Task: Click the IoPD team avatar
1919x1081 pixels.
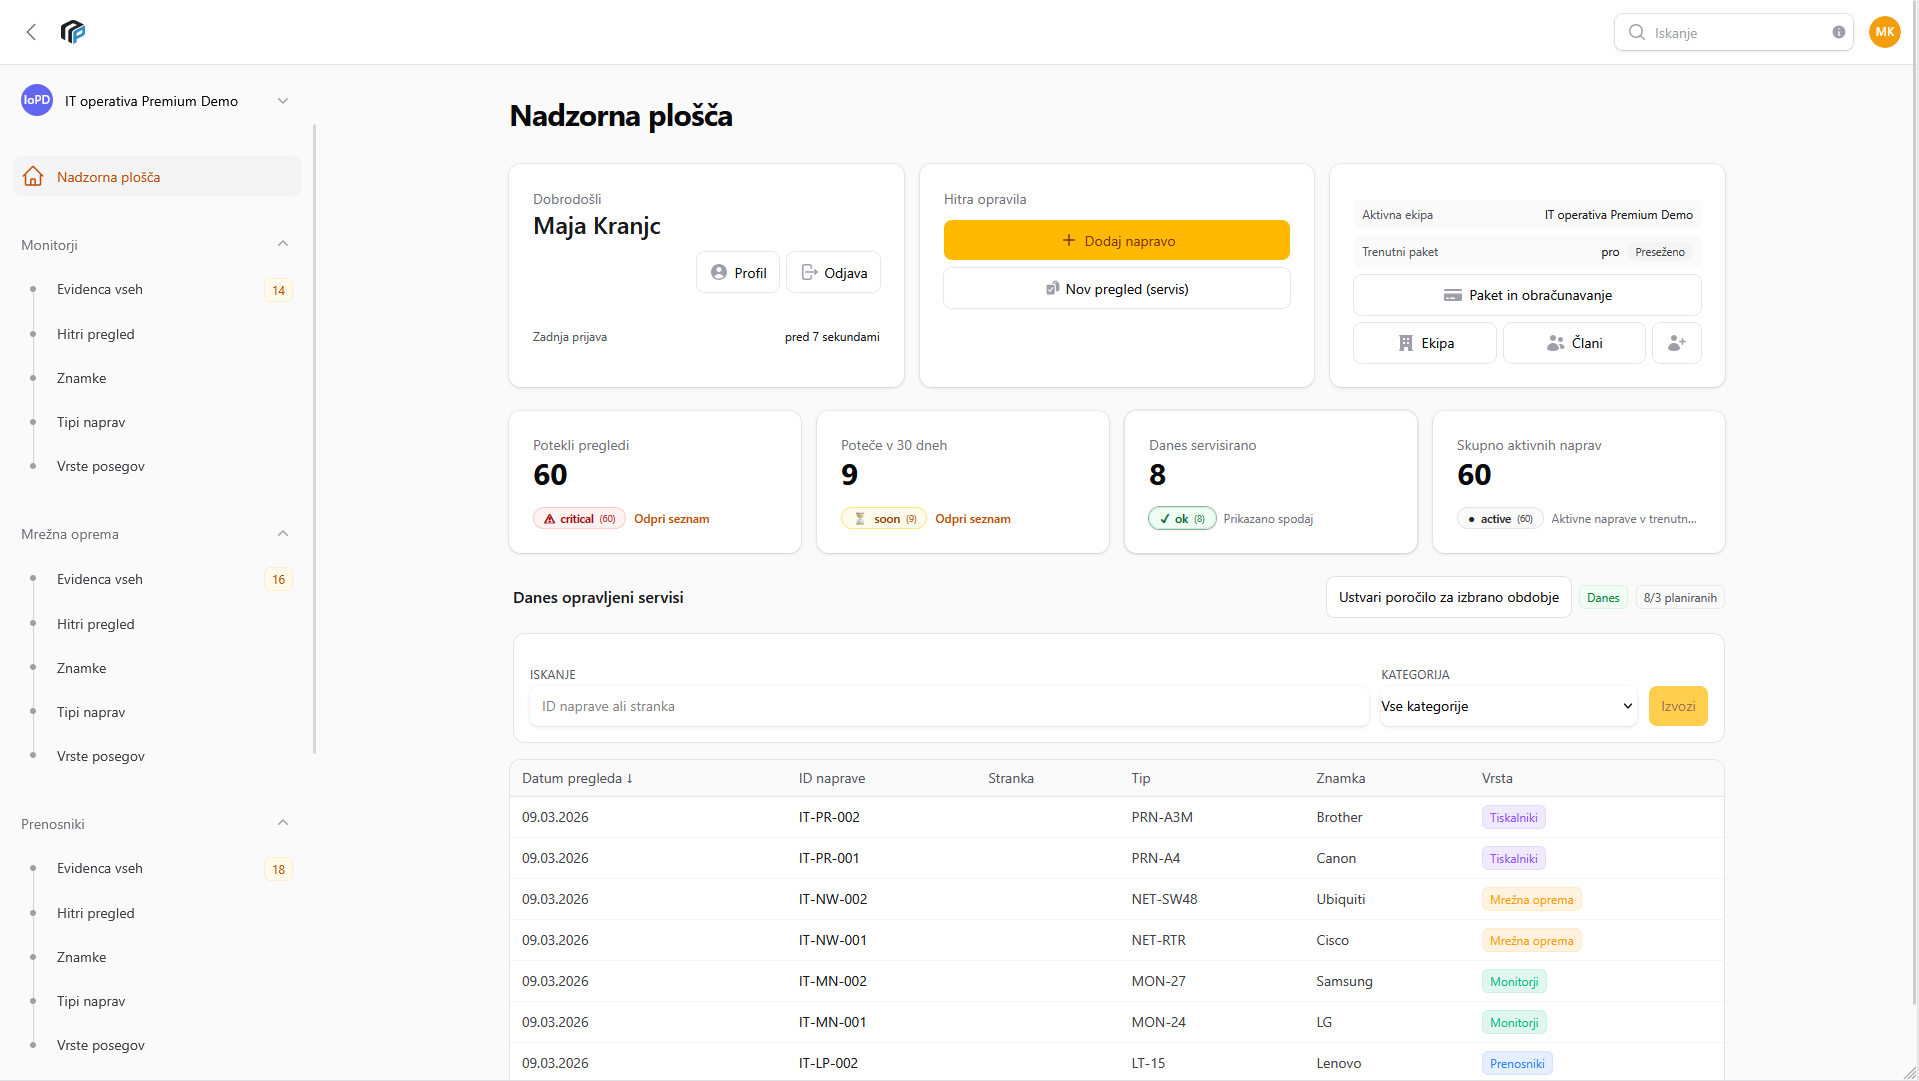Action: pyautogui.click(x=37, y=100)
